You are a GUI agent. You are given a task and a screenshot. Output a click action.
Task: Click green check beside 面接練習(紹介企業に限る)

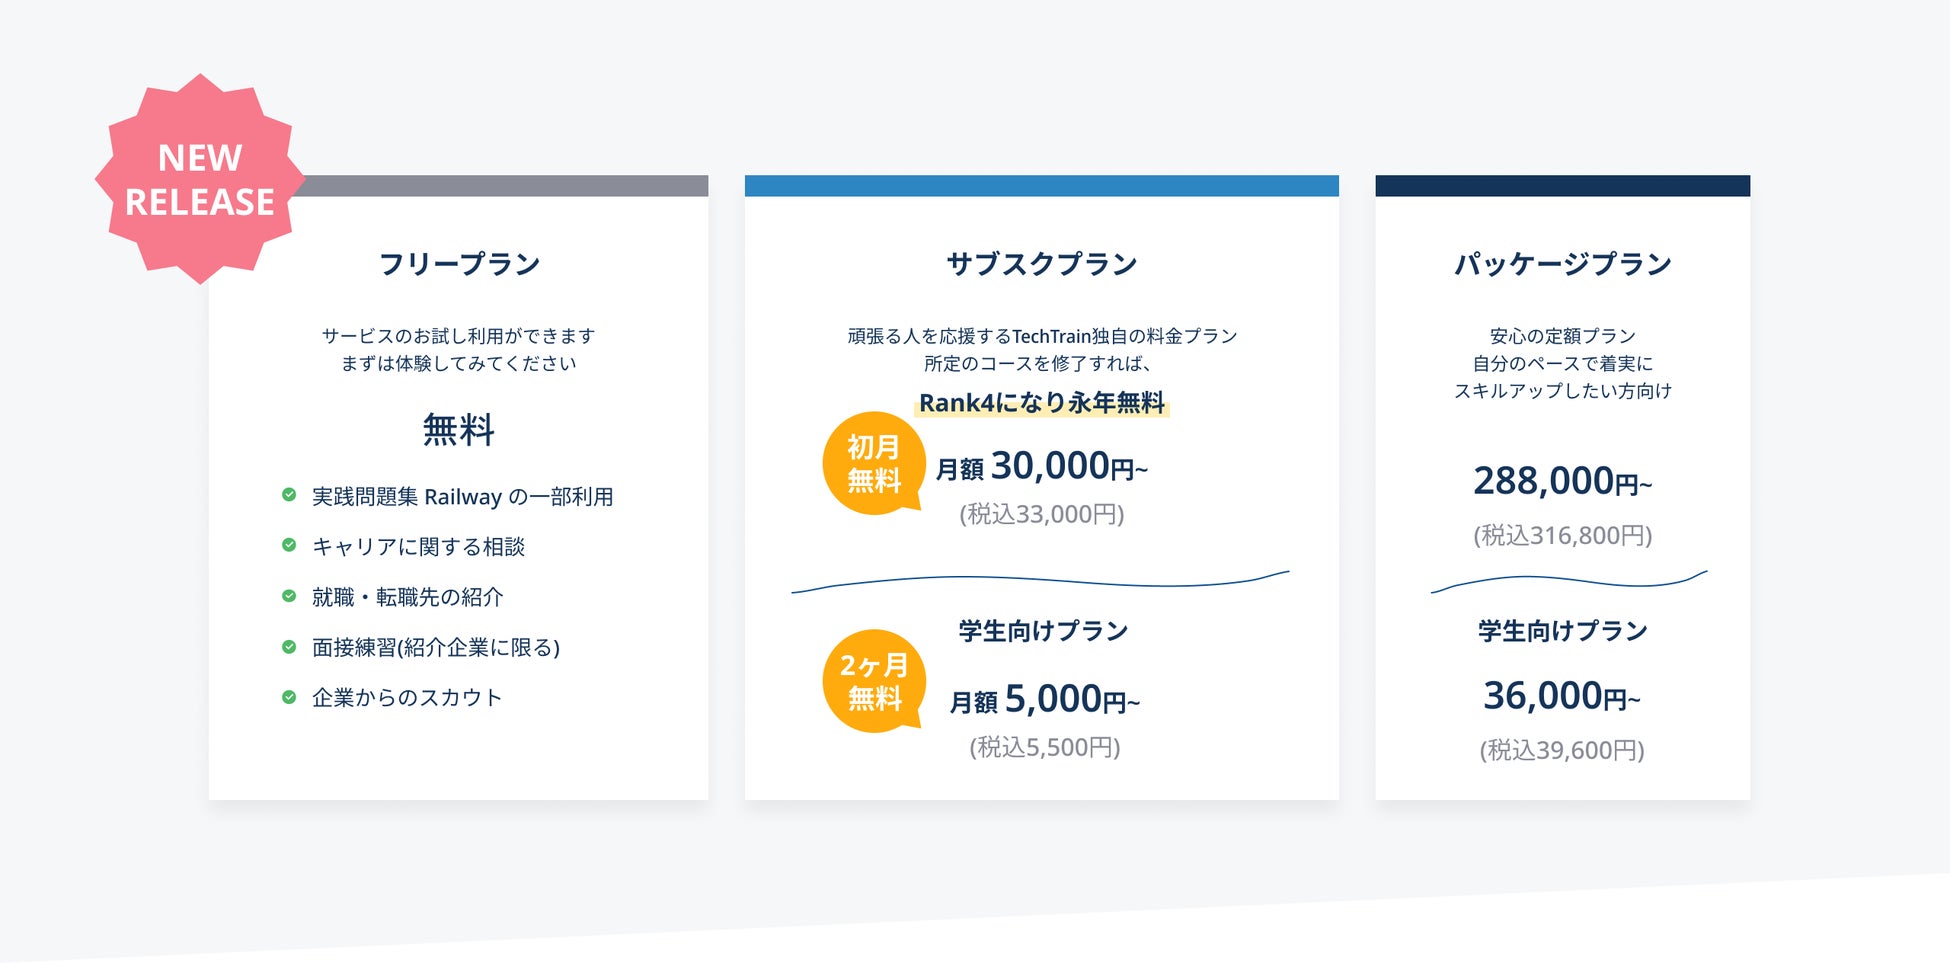289,647
